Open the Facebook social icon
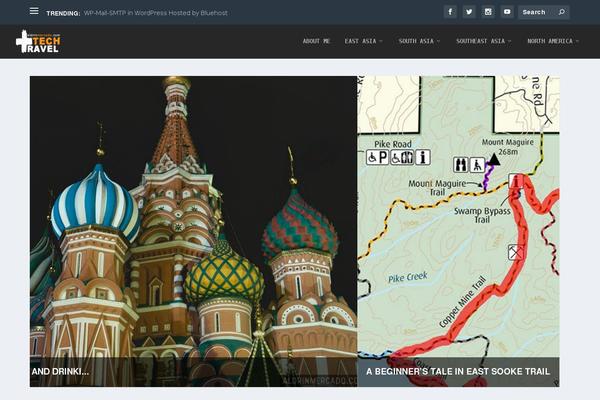The height and width of the screenshot is (400, 600). point(450,12)
